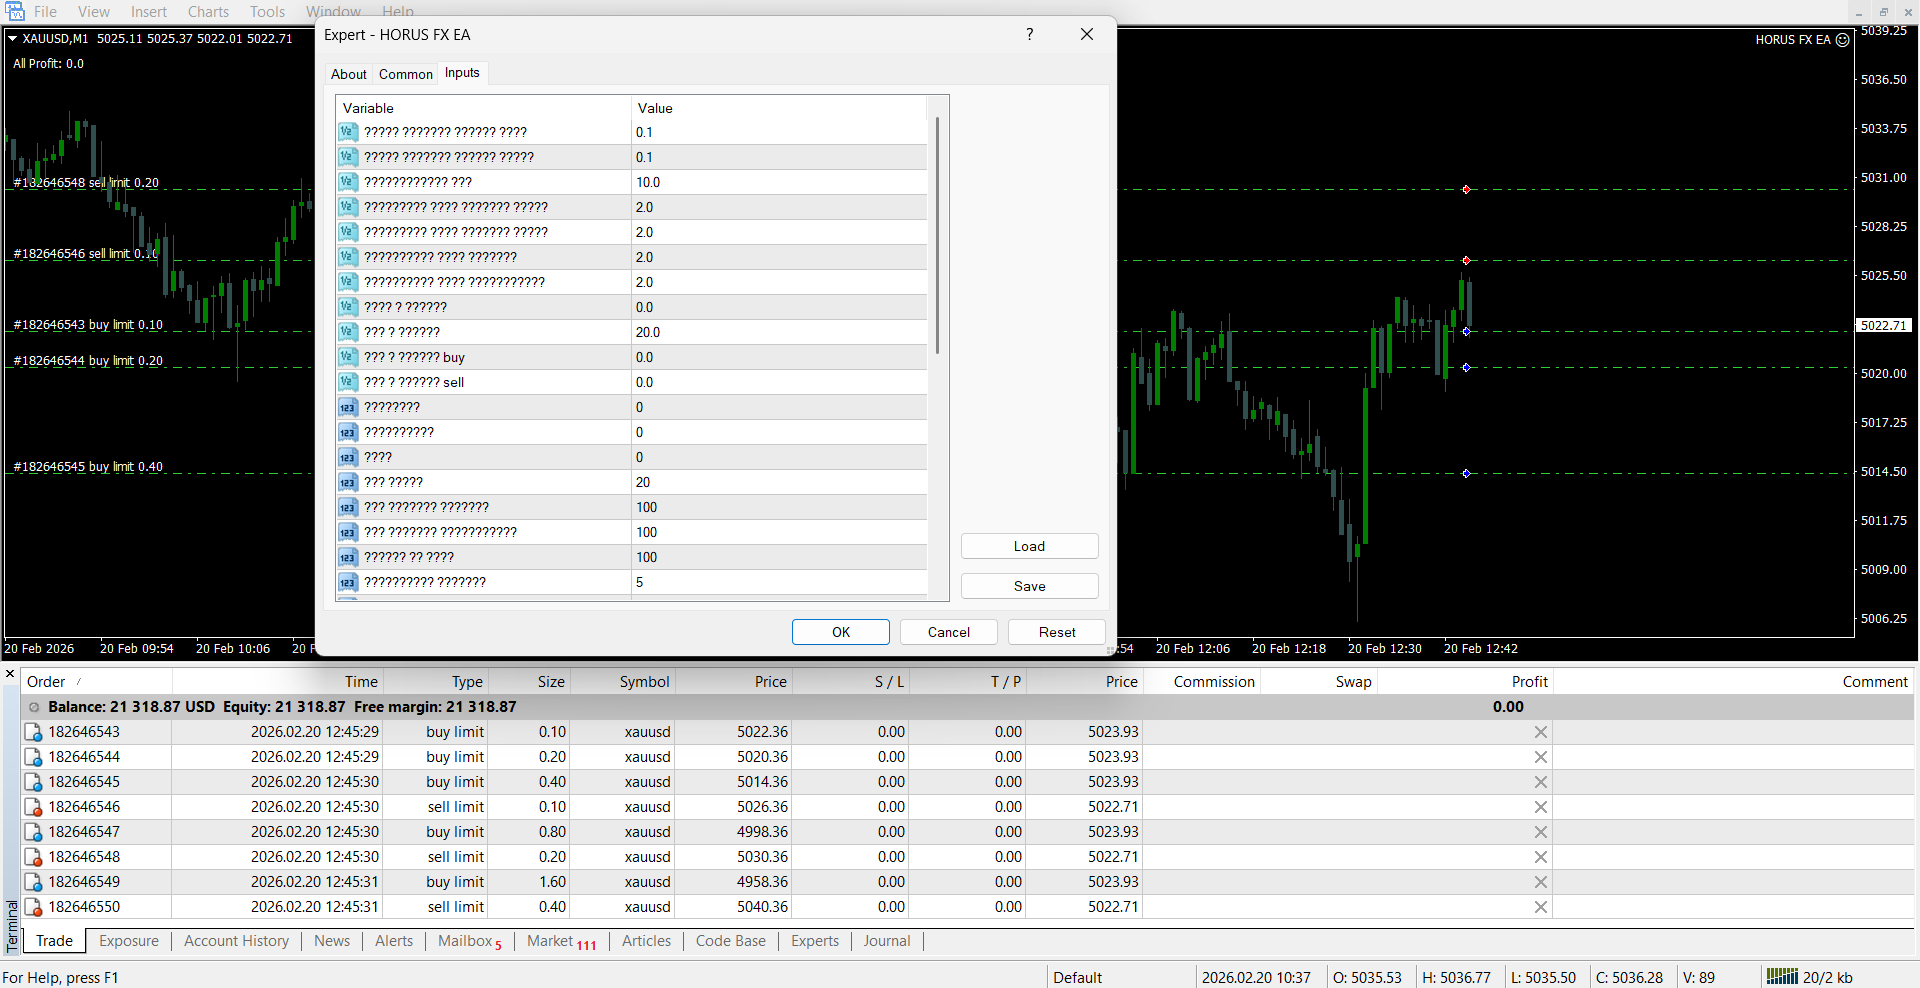Click the Reset button
This screenshot has height=988, width=1920.
(1056, 632)
